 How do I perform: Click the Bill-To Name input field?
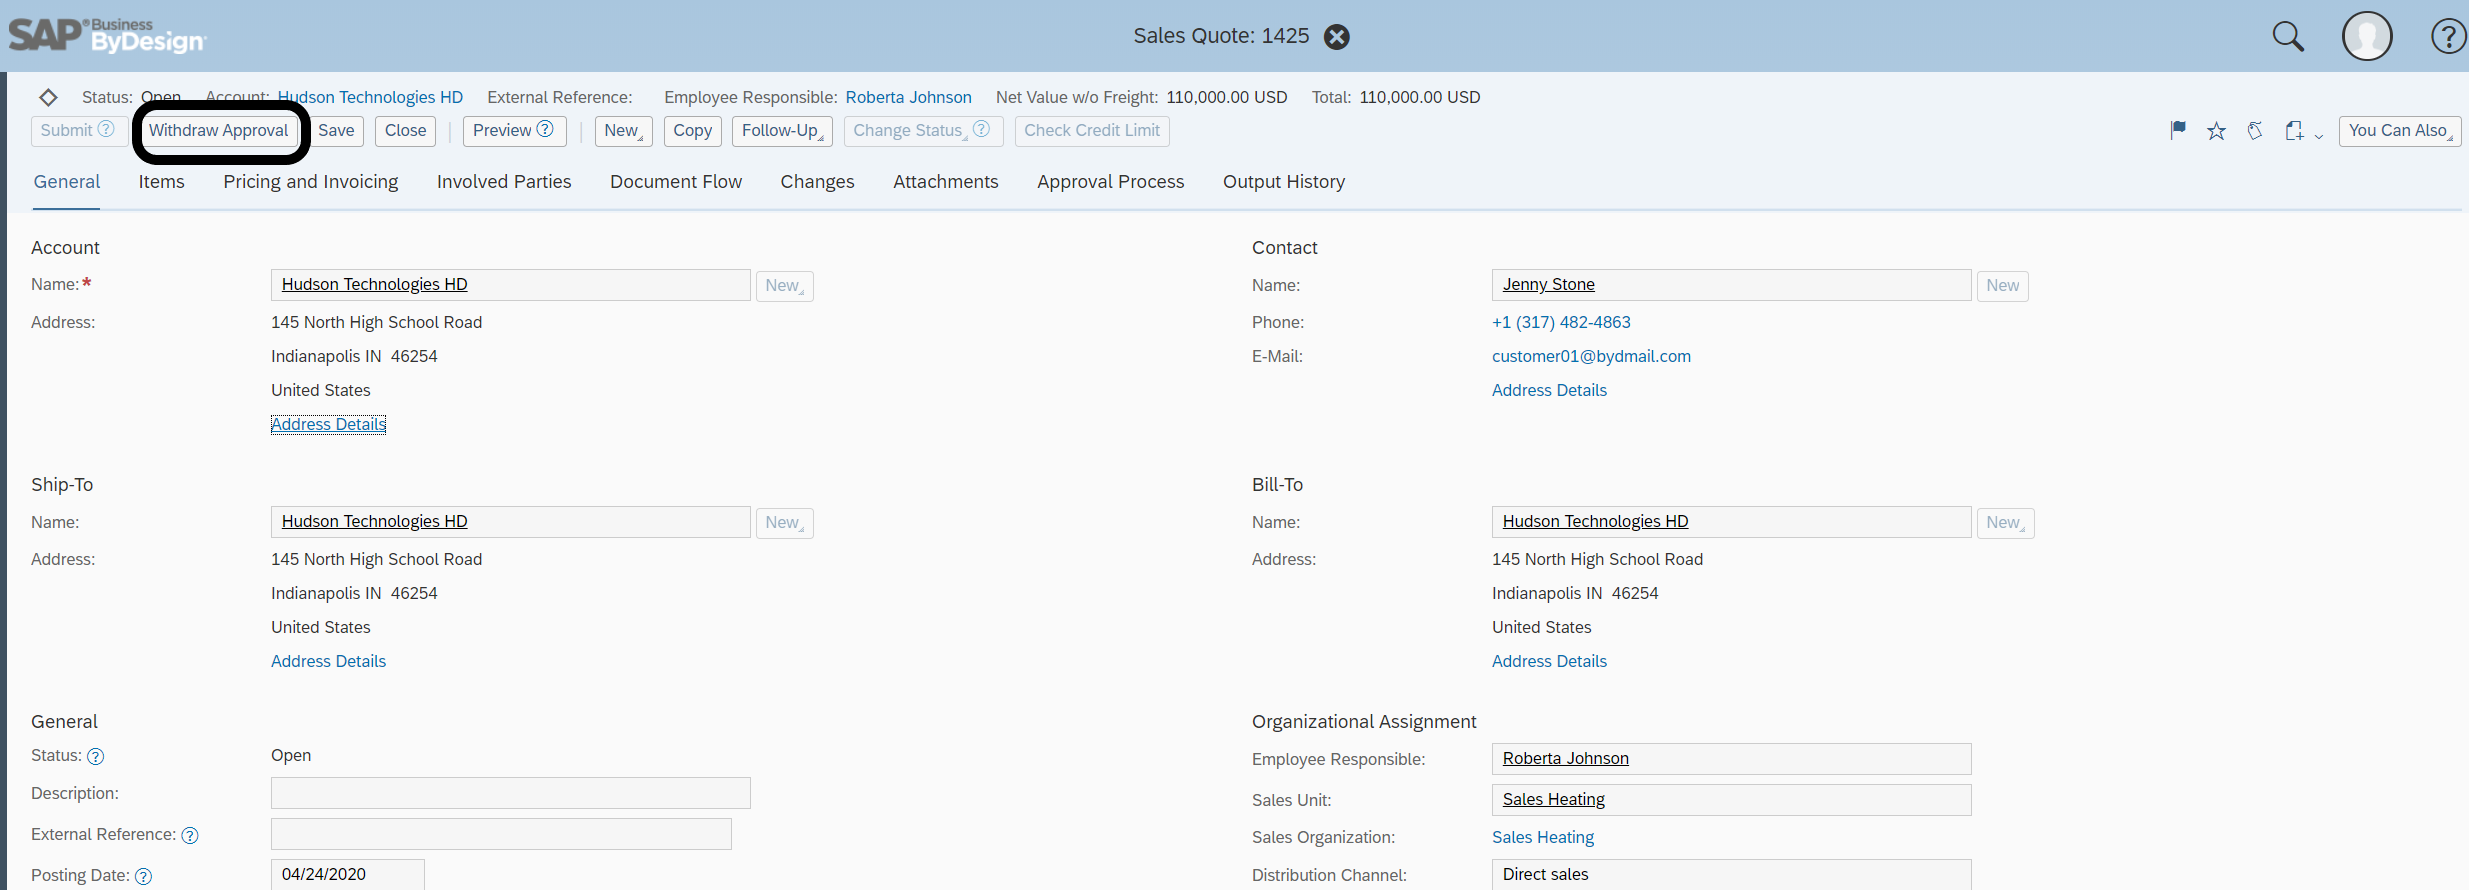1732,522
